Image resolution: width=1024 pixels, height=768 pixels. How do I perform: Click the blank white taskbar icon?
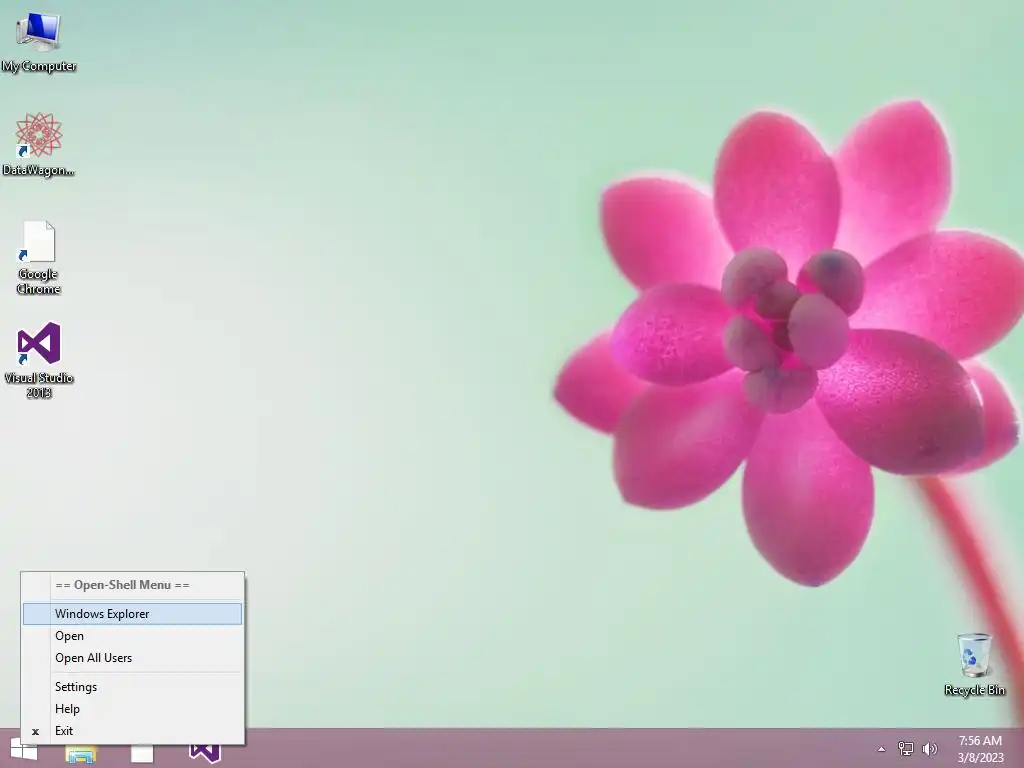(142, 754)
